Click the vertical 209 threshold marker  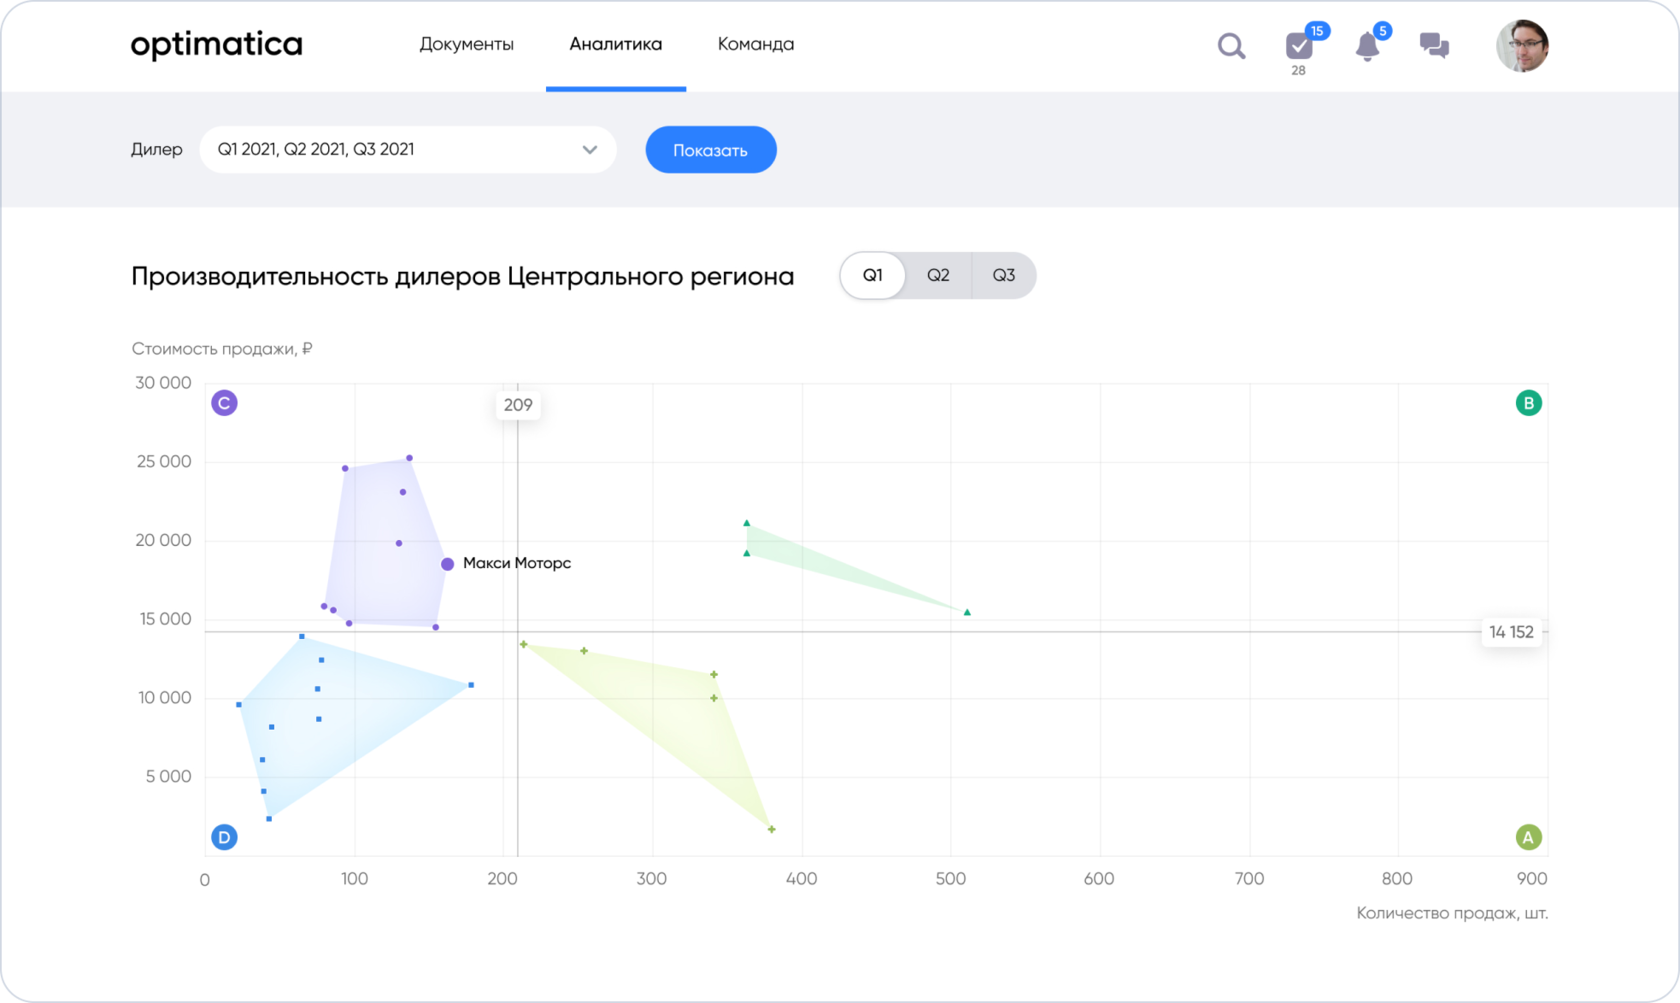coord(518,405)
